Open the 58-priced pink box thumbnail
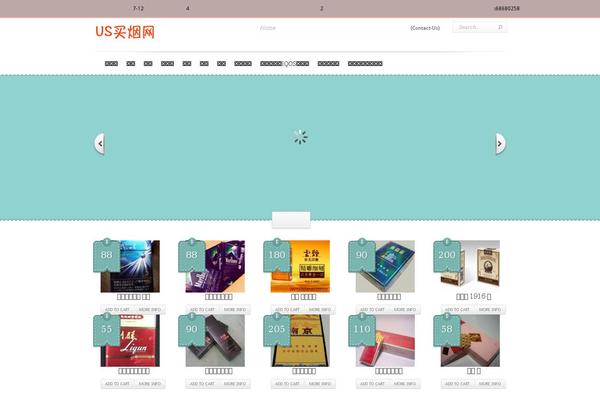The height and width of the screenshot is (400, 600). click(x=470, y=341)
